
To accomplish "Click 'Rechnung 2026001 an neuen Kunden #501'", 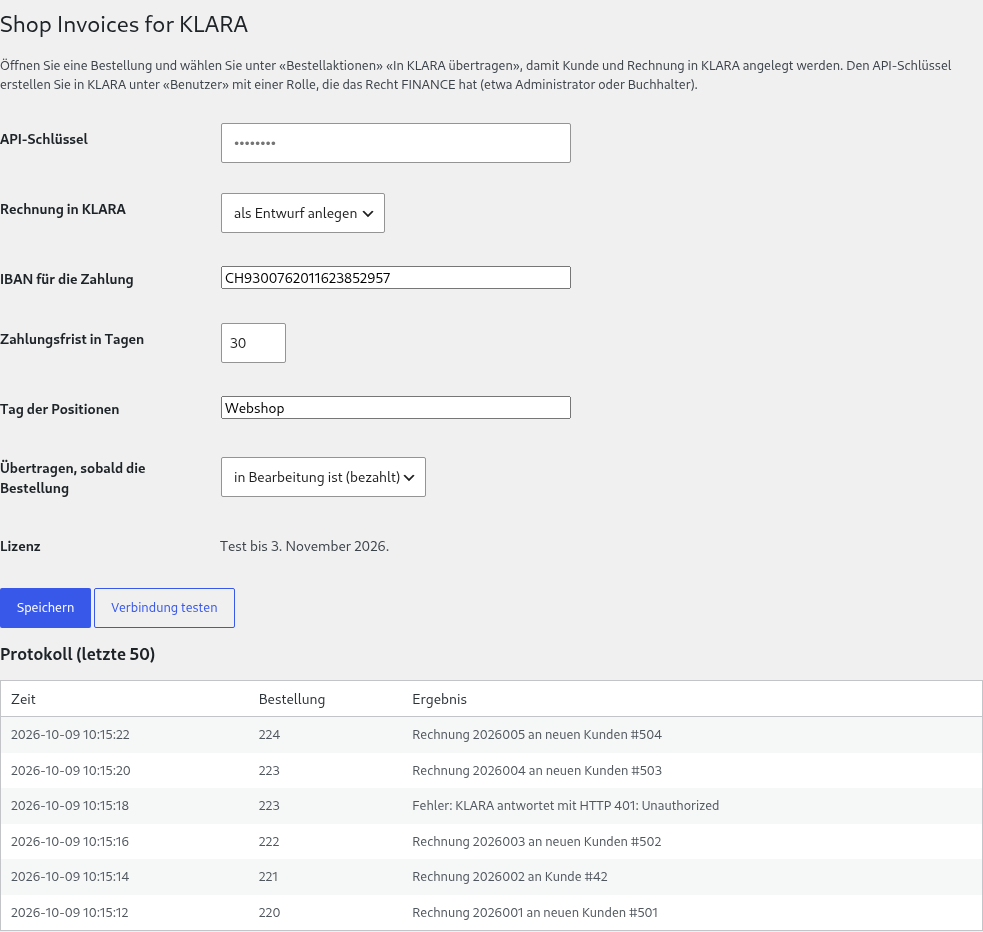I will click(535, 913).
